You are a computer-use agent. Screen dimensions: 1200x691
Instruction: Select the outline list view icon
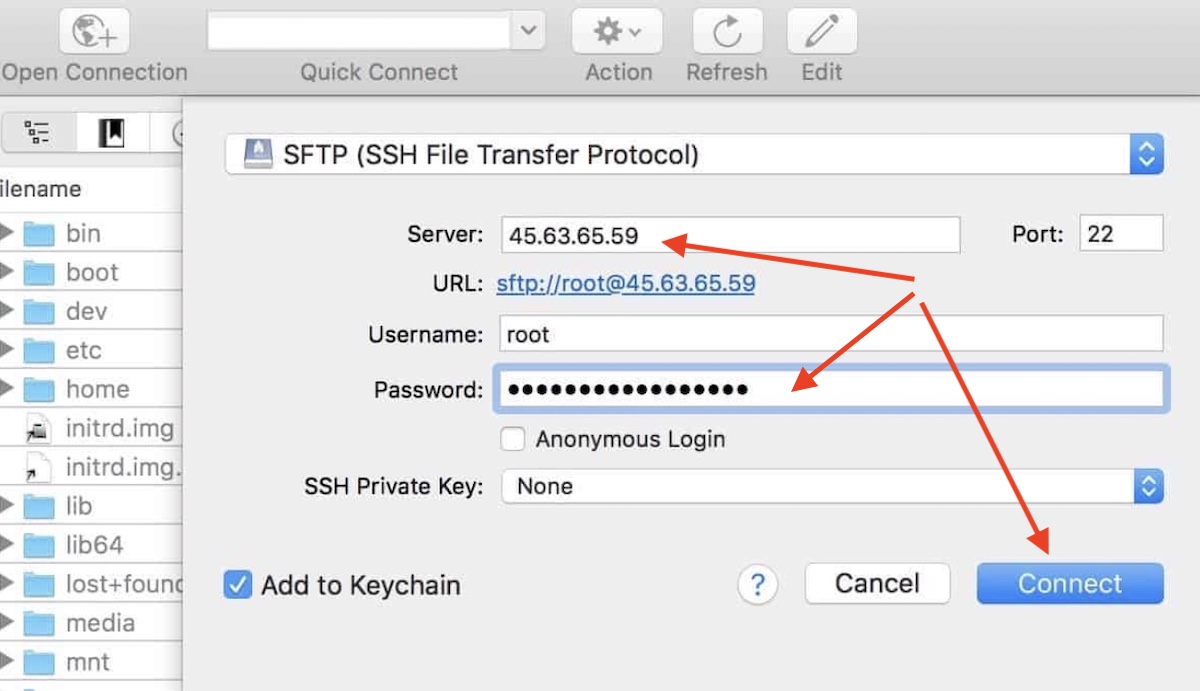click(38, 133)
